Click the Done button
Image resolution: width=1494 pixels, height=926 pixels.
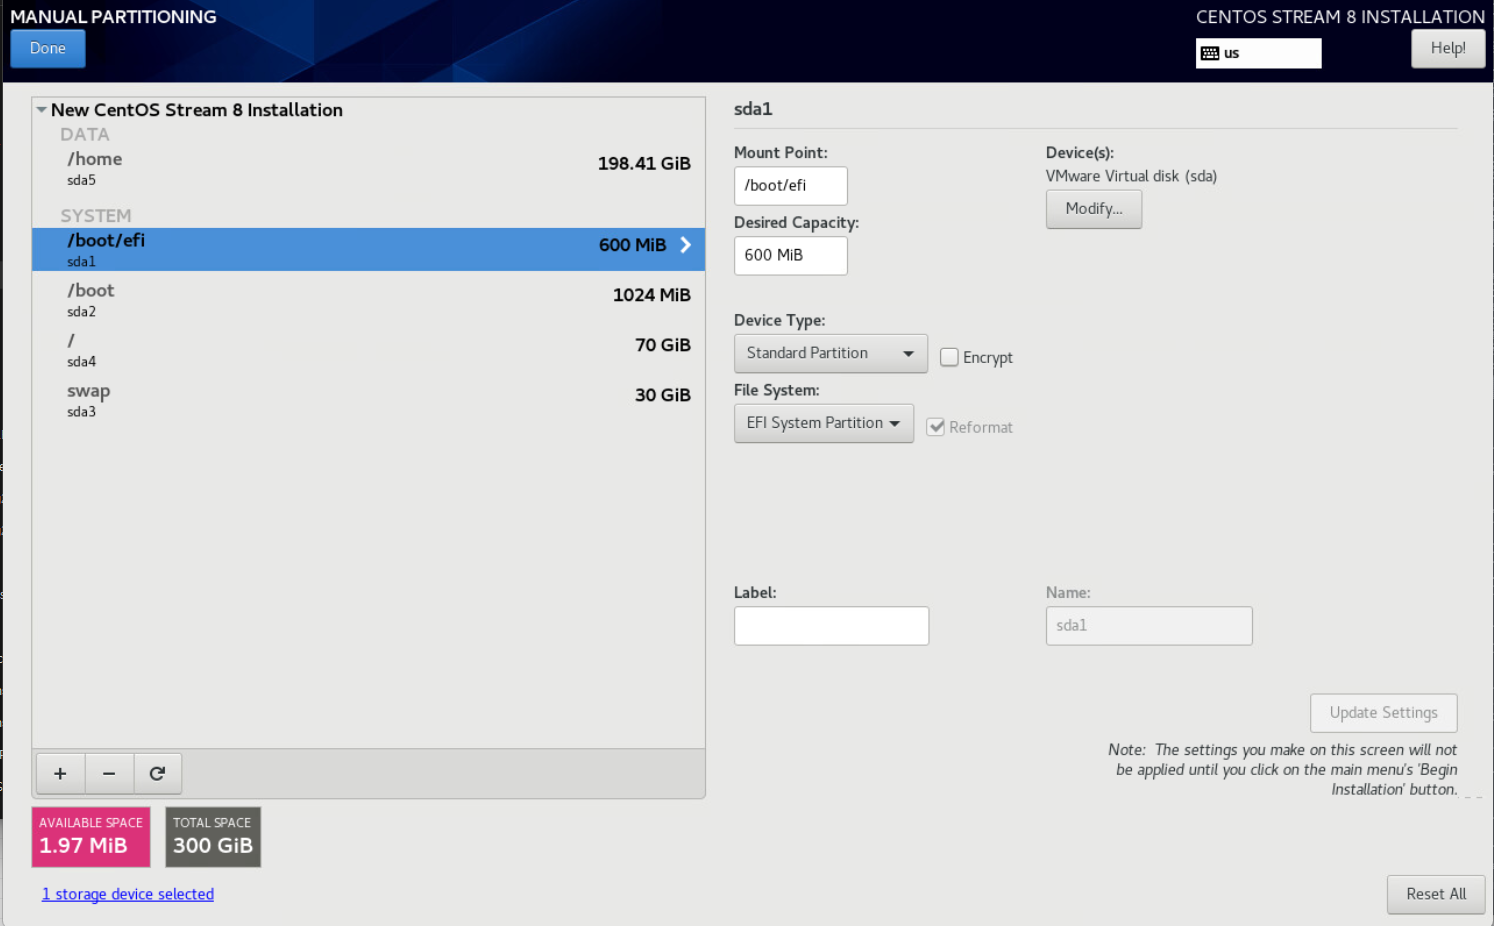click(x=48, y=48)
